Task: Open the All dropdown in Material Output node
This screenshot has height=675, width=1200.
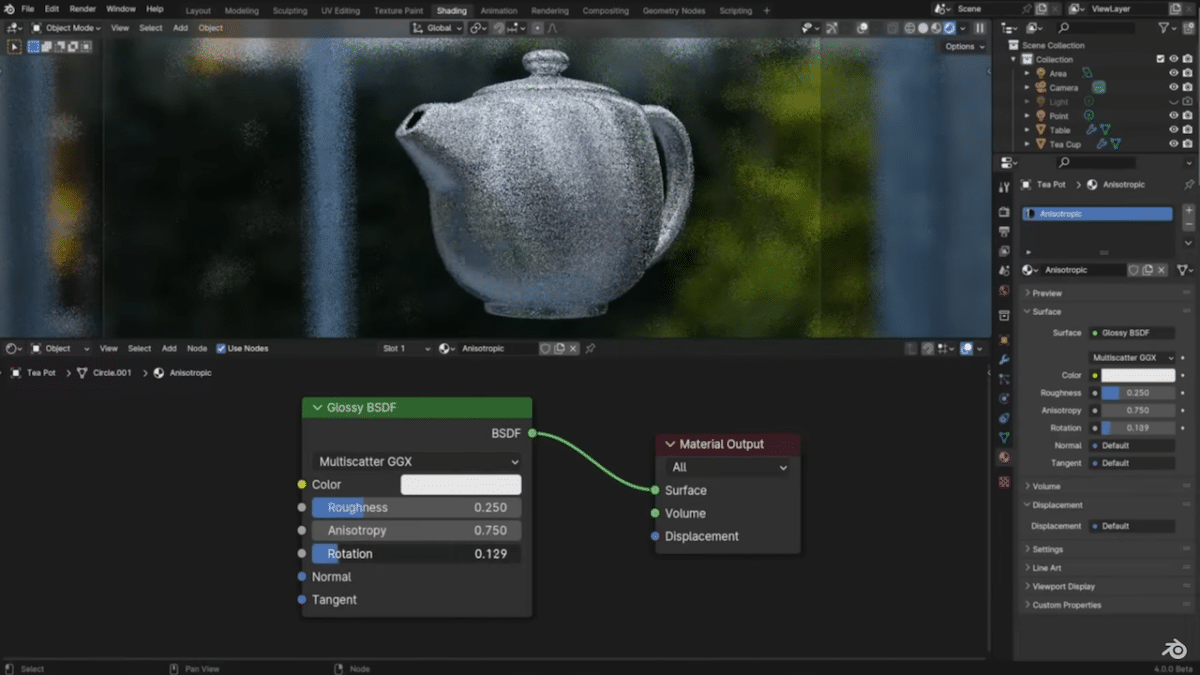Action: [x=727, y=467]
